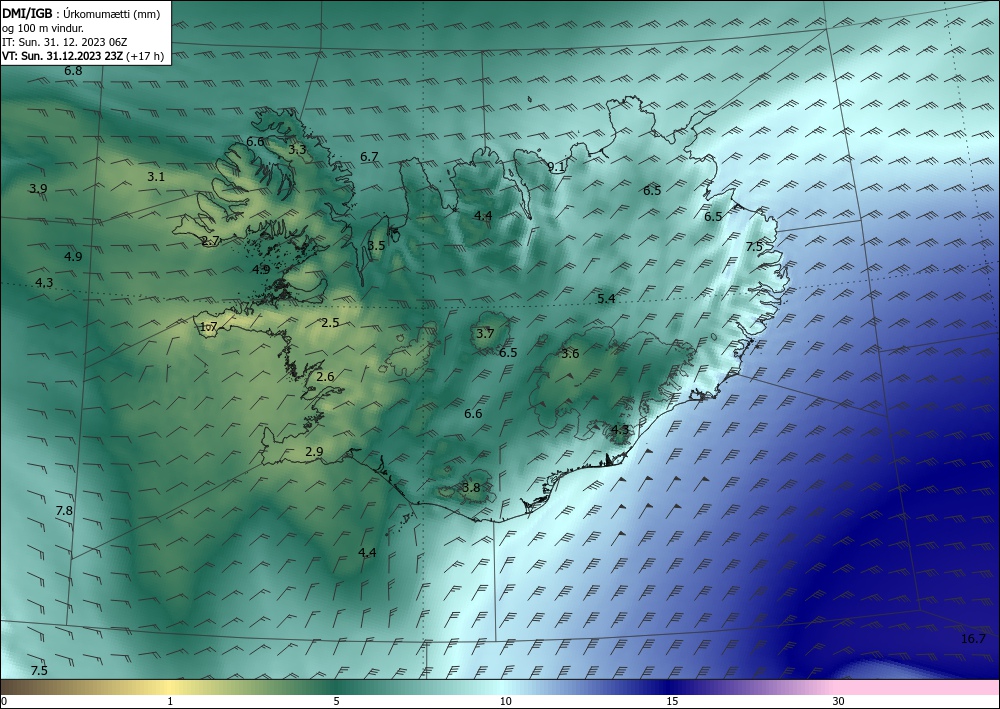Click the "IT: Sun. 31. 12. 2023 06Z" line

64,41
